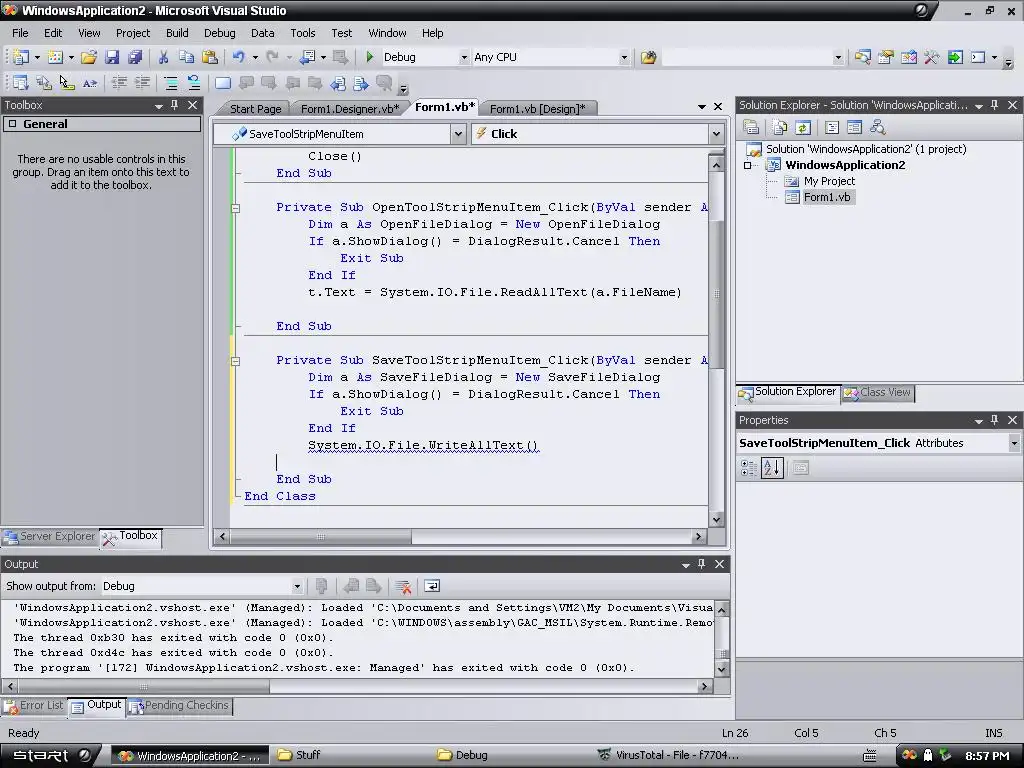
Task: Open the Debug menu
Action: (219, 33)
